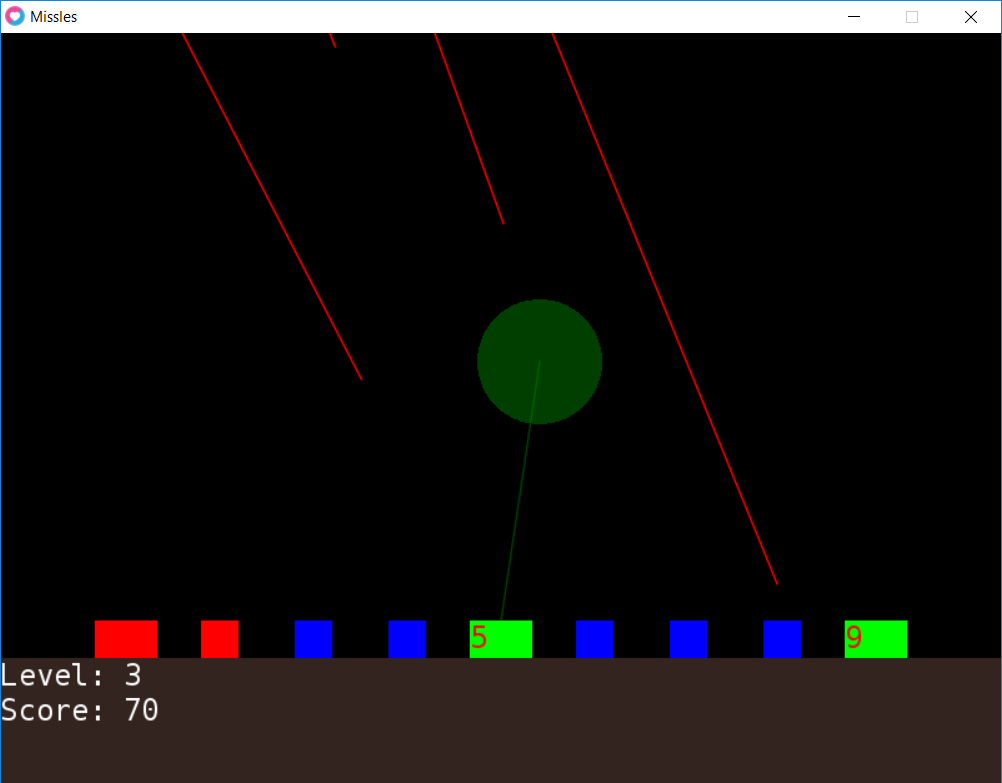1002x783 pixels.
Task: Click the "Level: 3" text
Action: (71, 675)
